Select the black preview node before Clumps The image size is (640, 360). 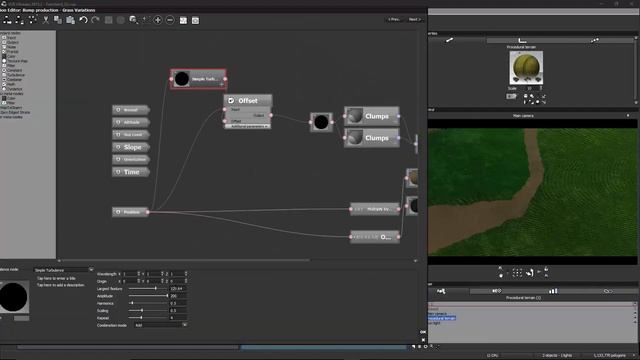click(x=321, y=122)
